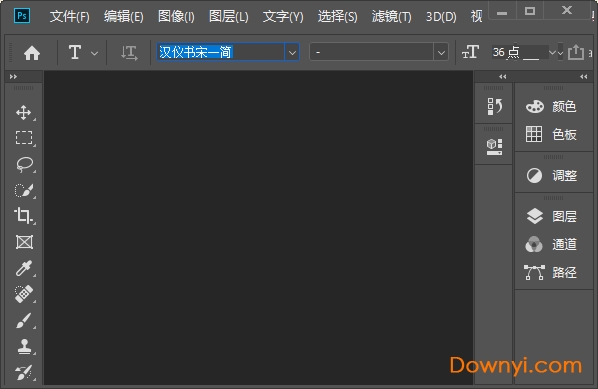Toggle text orientation icon
This screenshot has width=598, height=389.
129,53
